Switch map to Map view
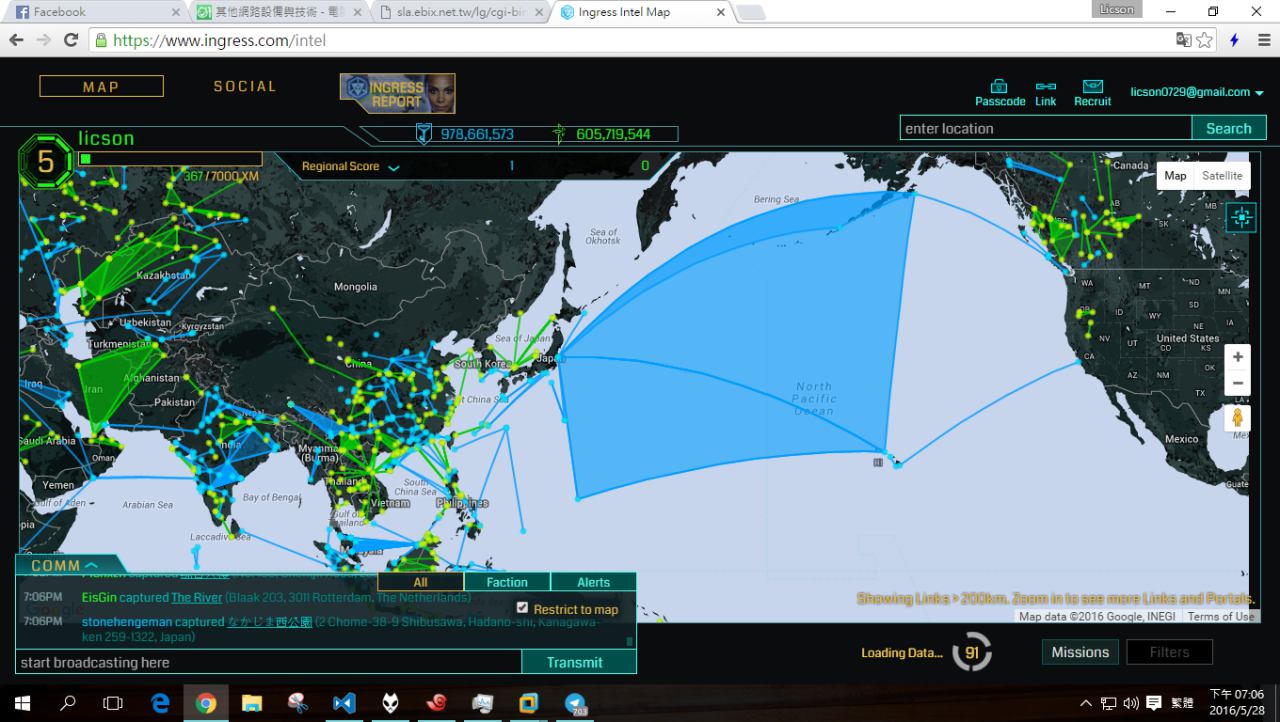The height and width of the screenshot is (722, 1280). pos(1175,176)
